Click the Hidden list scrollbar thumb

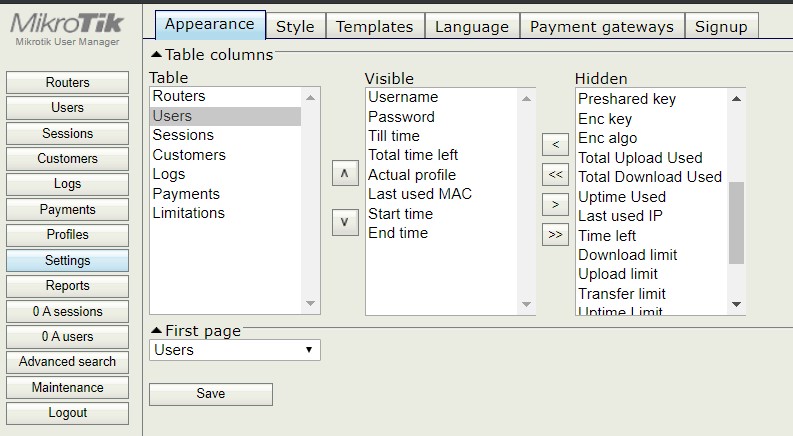(736, 222)
